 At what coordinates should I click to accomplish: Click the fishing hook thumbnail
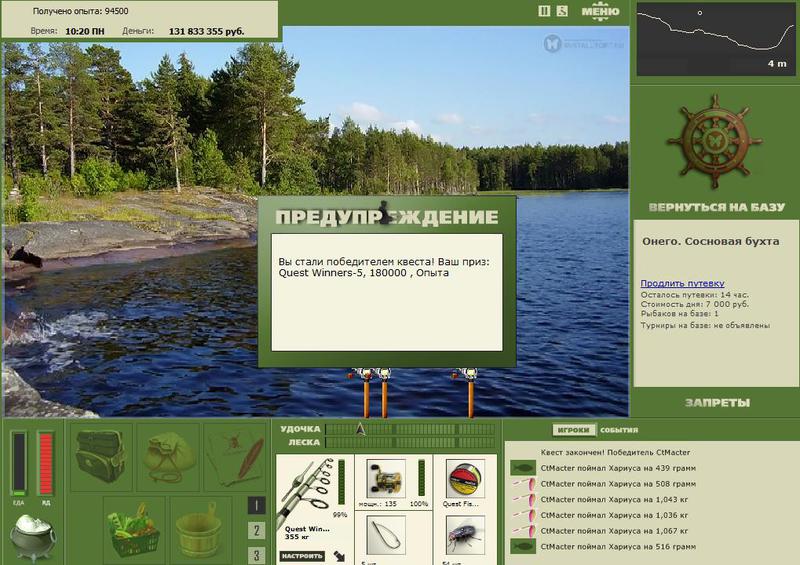(386, 535)
